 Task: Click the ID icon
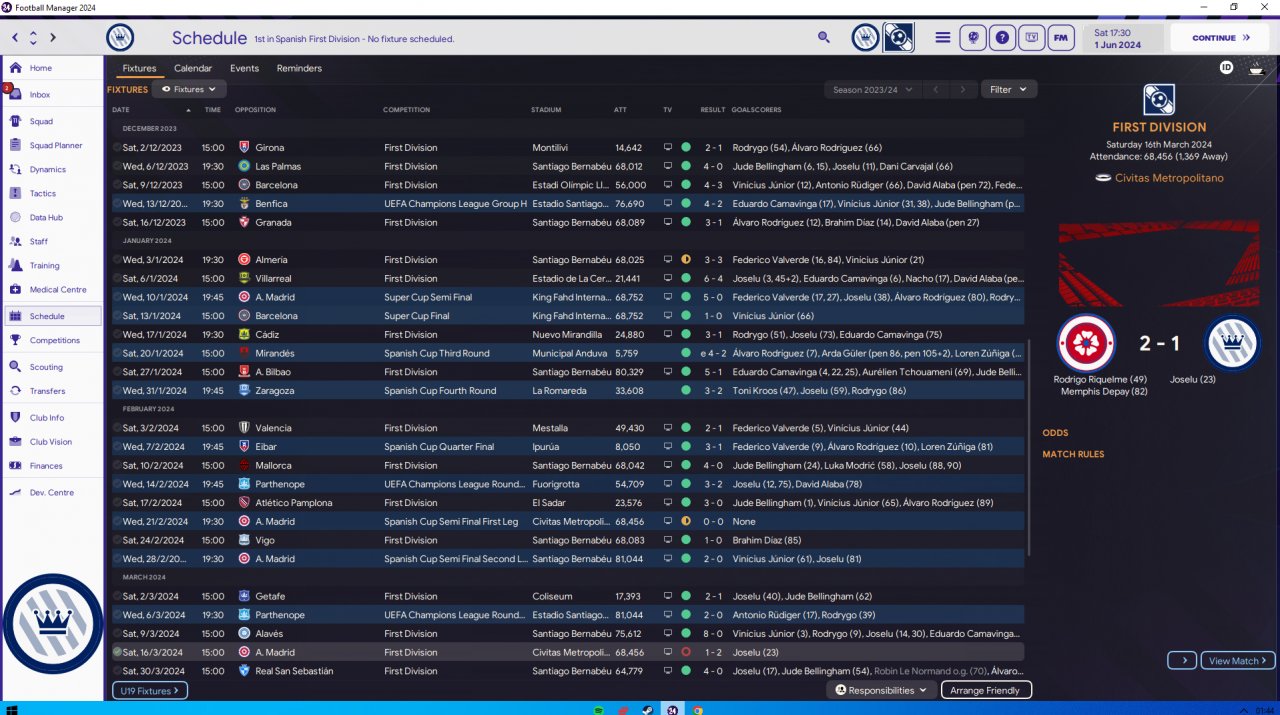pyautogui.click(x=1227, y=67)
